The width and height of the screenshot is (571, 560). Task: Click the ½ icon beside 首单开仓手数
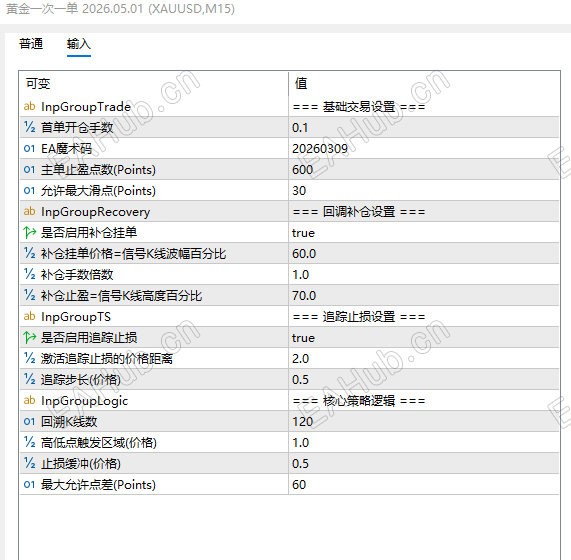point(29,127)
